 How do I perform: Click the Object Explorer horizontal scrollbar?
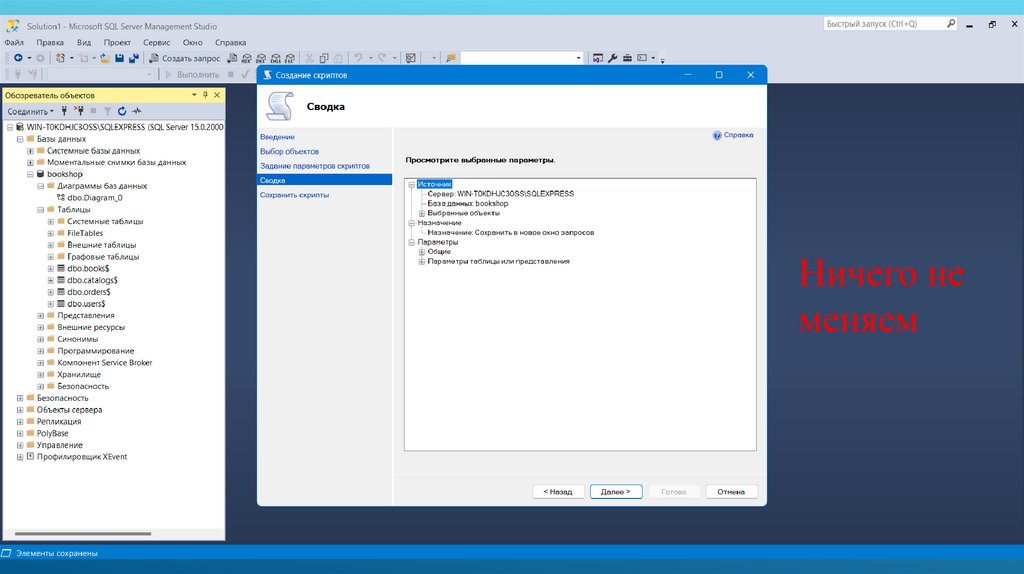[x=83, y=534]
